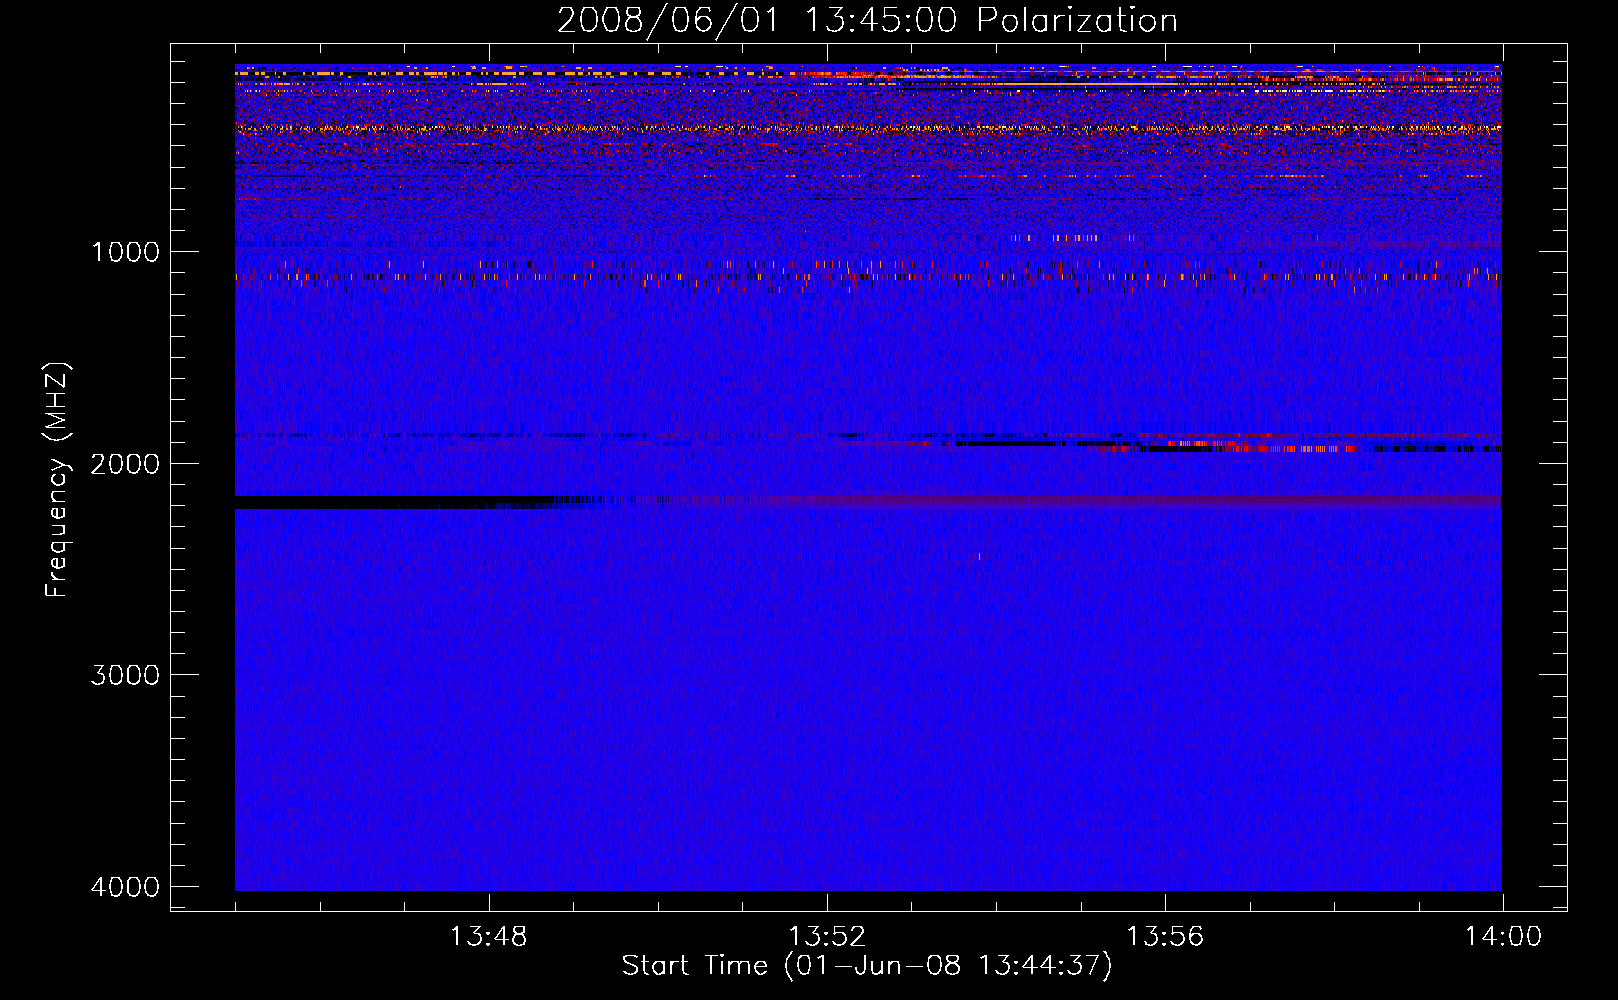Click the 'Start Time (01-Jun-08 13:44:37)' axis label

[x=867, y=966]
